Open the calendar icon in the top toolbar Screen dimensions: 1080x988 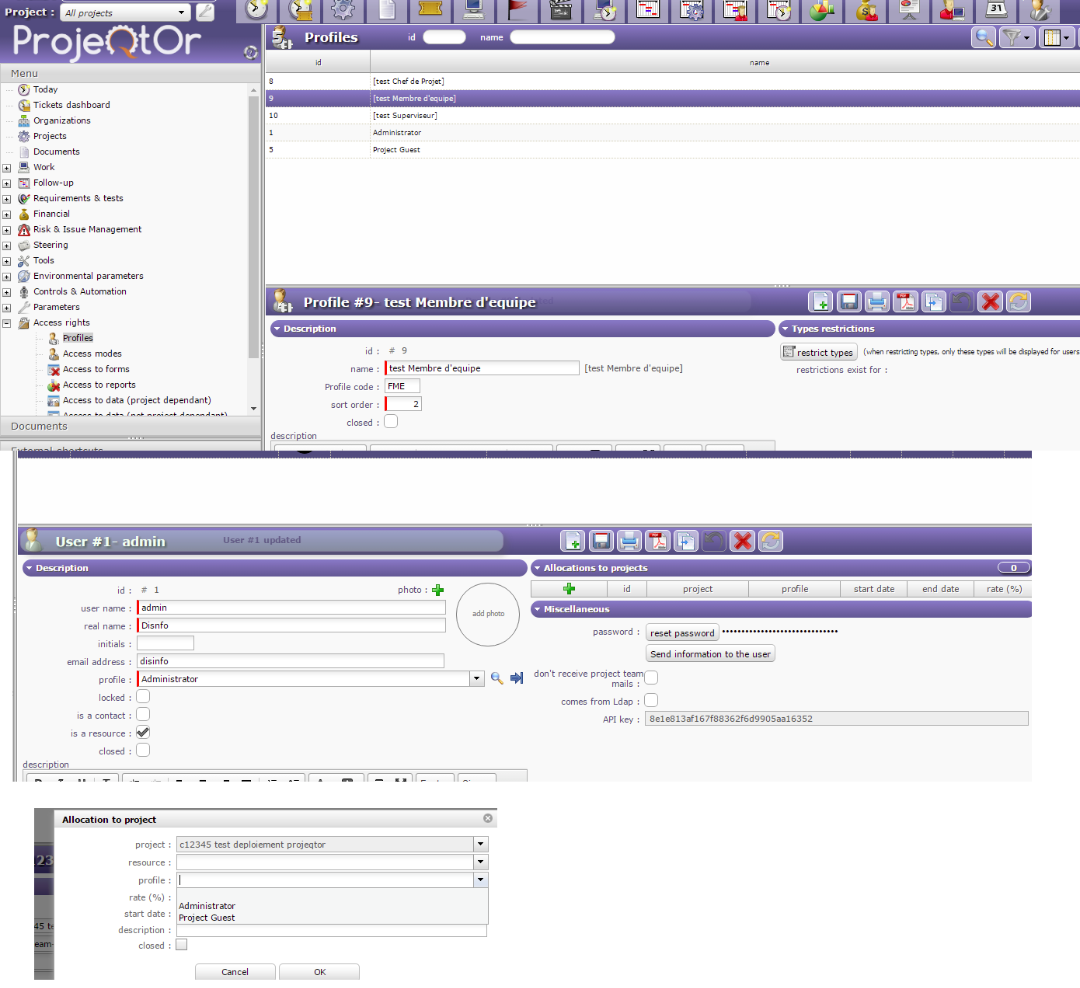pos(996,10)
